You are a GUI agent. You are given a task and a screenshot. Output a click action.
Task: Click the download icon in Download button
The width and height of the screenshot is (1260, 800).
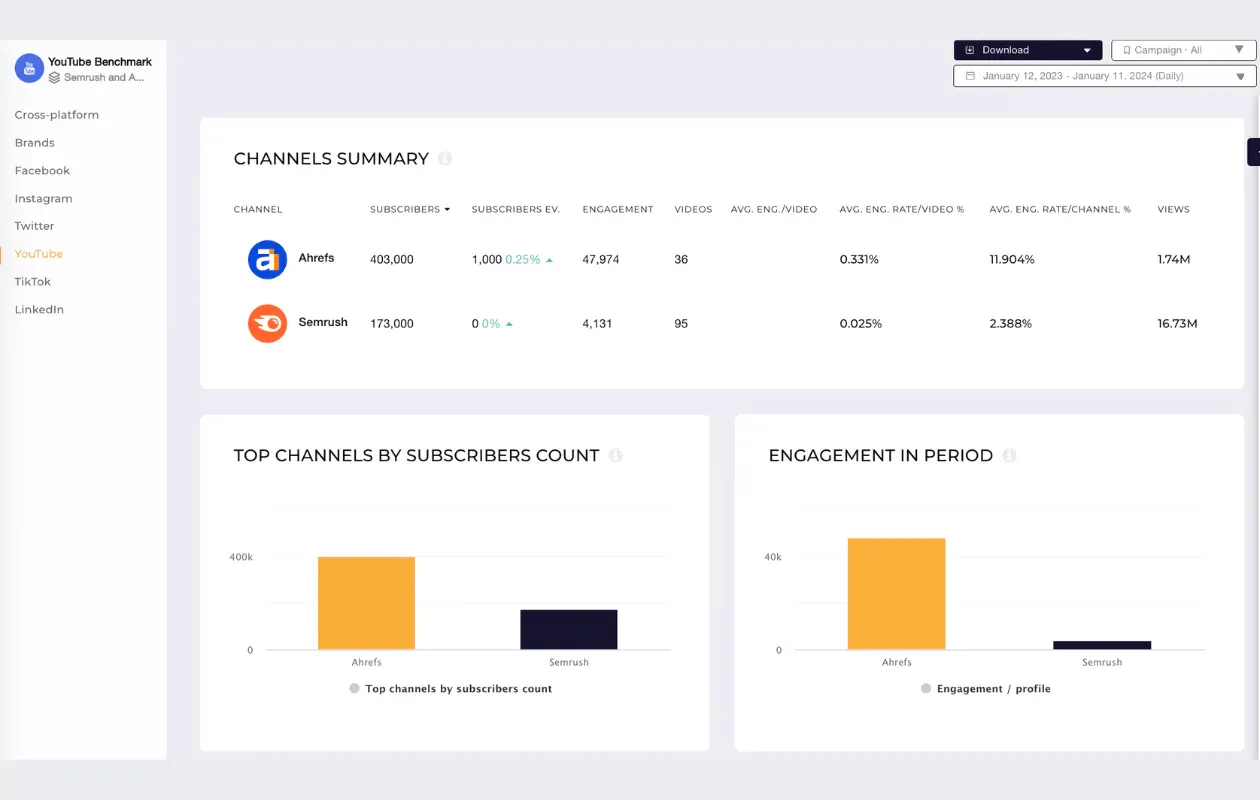point(970,50)
